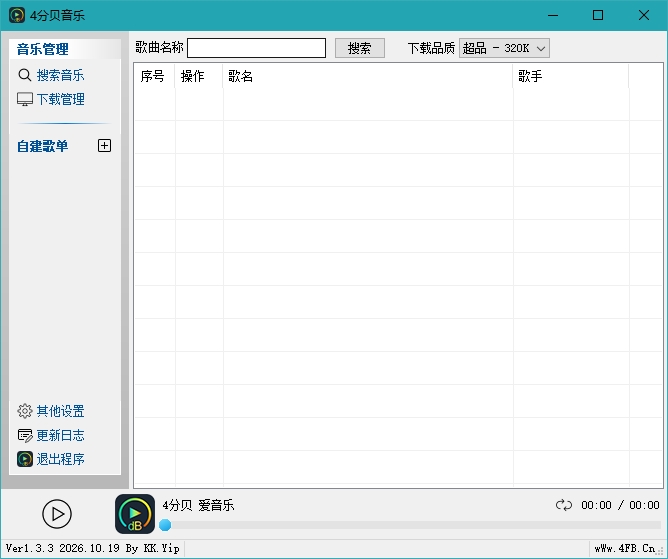
Task: Minimize the 4分贝音乐 window
Action: (553, 15)
